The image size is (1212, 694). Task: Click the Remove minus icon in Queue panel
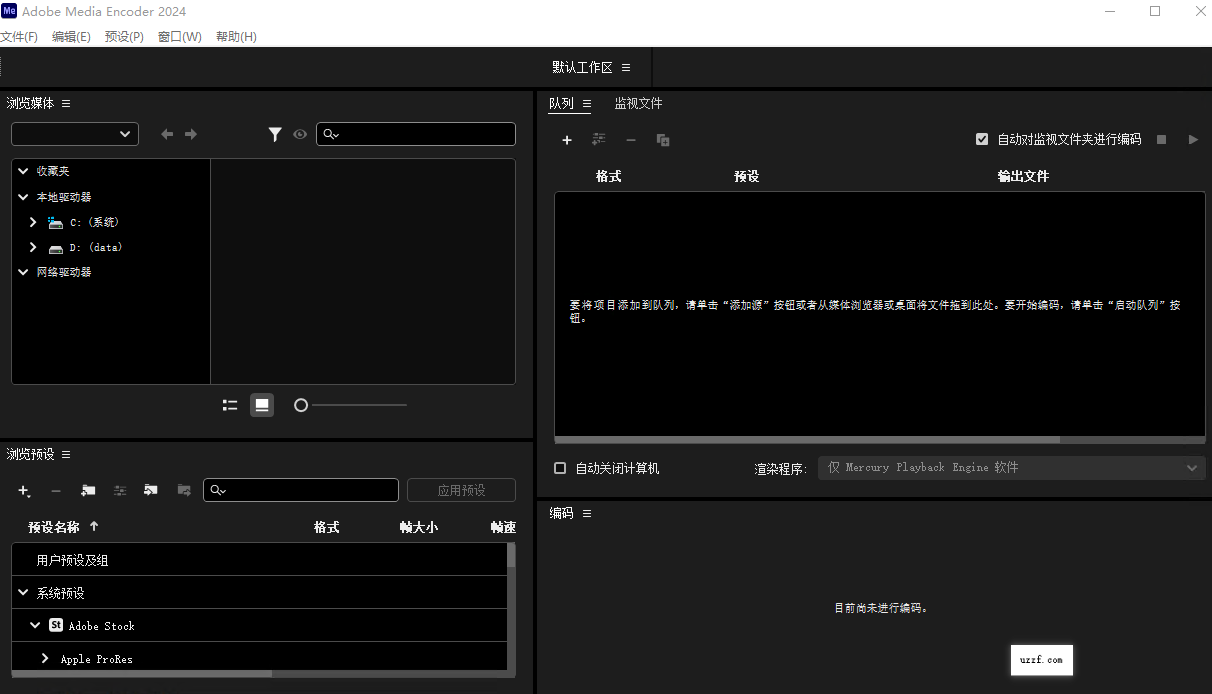pyautogui.click(x=630, y=140)
